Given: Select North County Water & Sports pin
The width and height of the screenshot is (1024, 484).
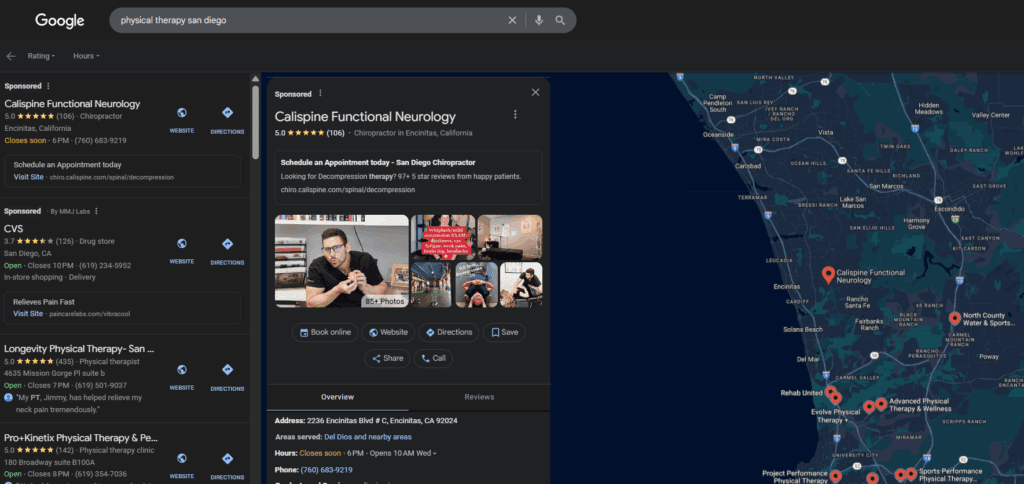Looking at the screenshot, I should 955,319.
